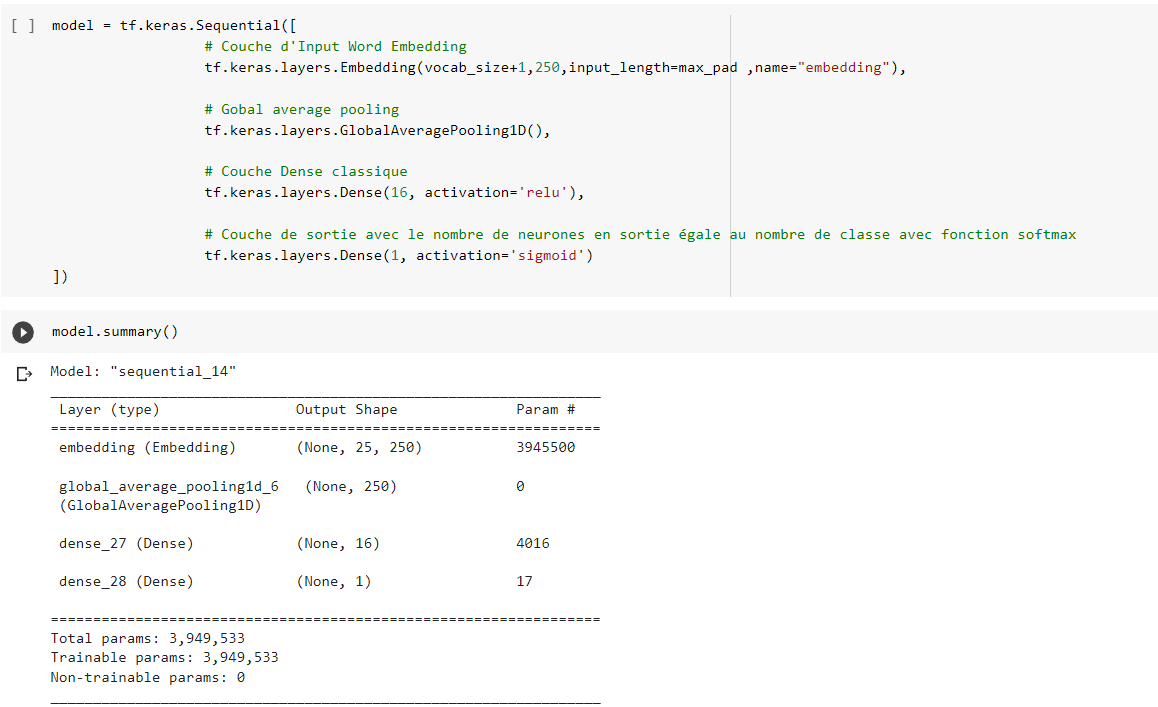Click the Total params: 3,949,533 line
The height and width of the screenshot is (707, 1158).
[146, 638]
